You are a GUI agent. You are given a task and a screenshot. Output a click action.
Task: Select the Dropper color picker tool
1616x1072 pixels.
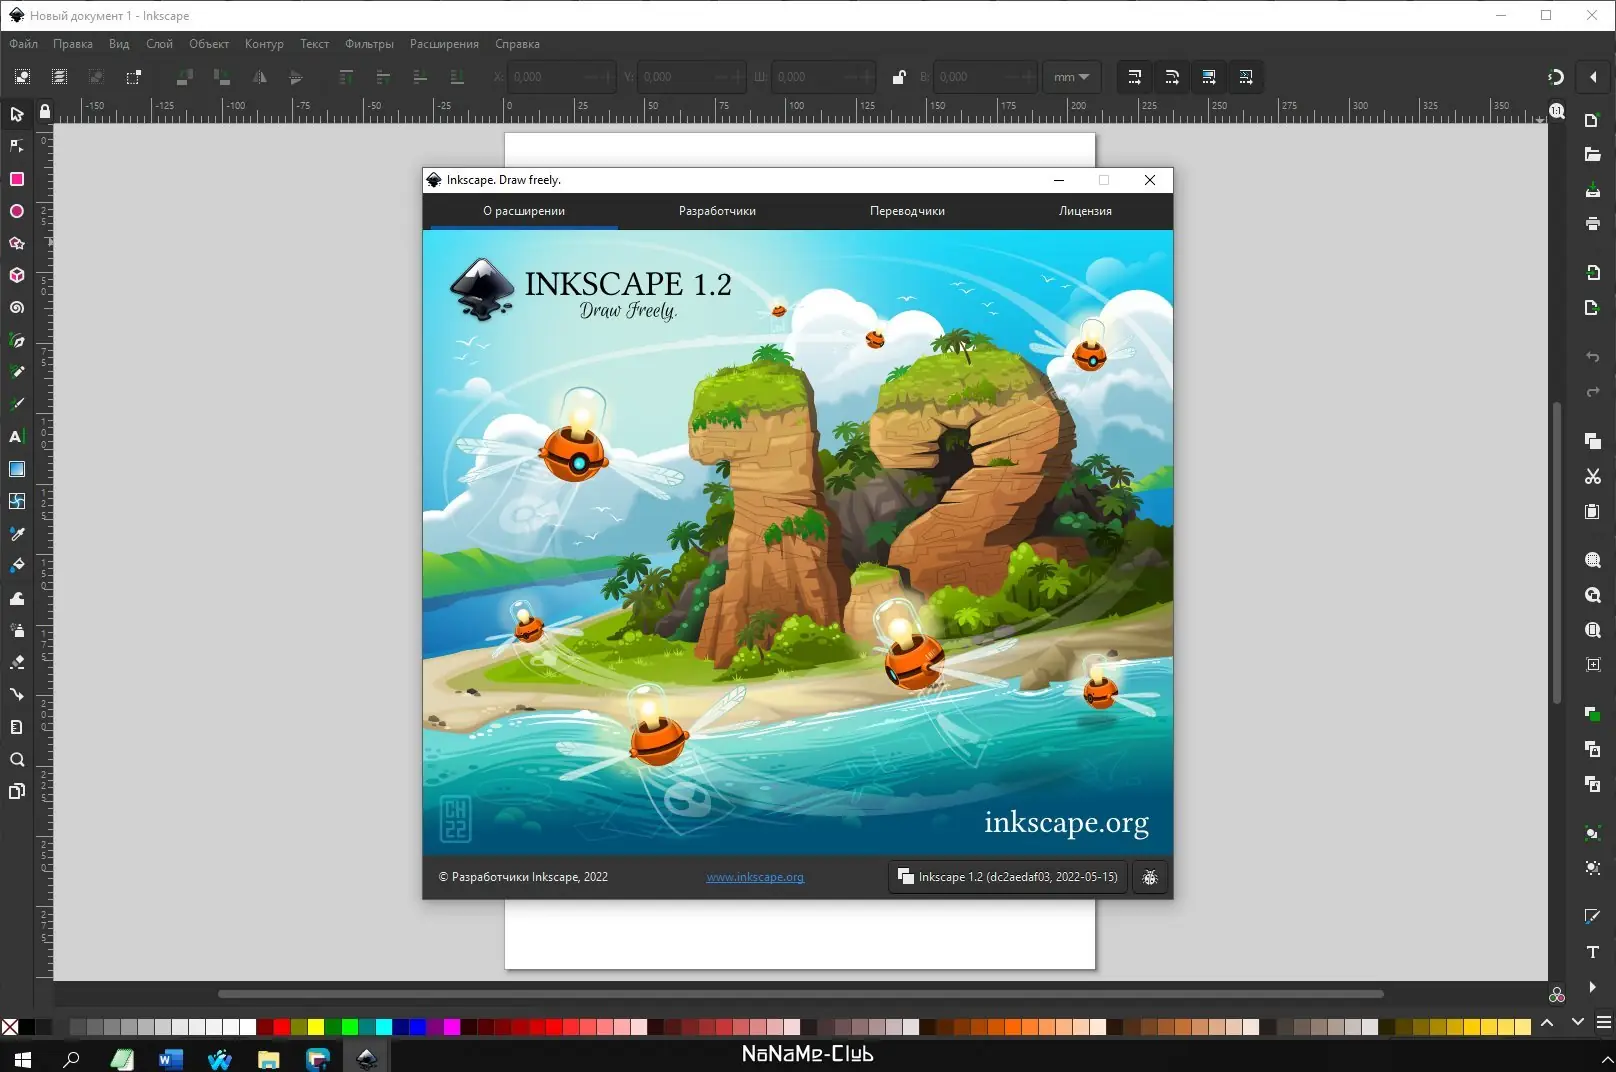click(x=17, y=534)
